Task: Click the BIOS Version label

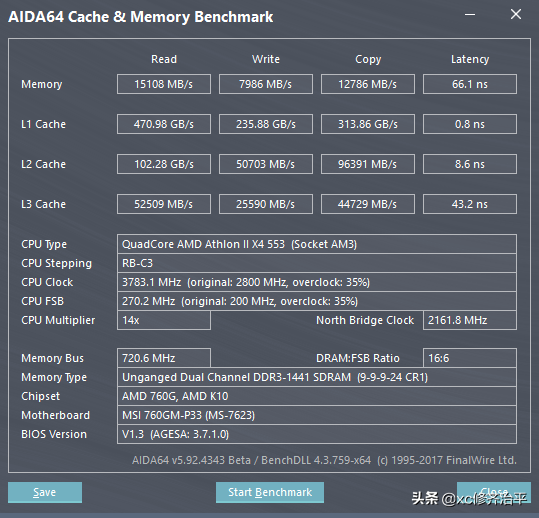Action: 54,434
